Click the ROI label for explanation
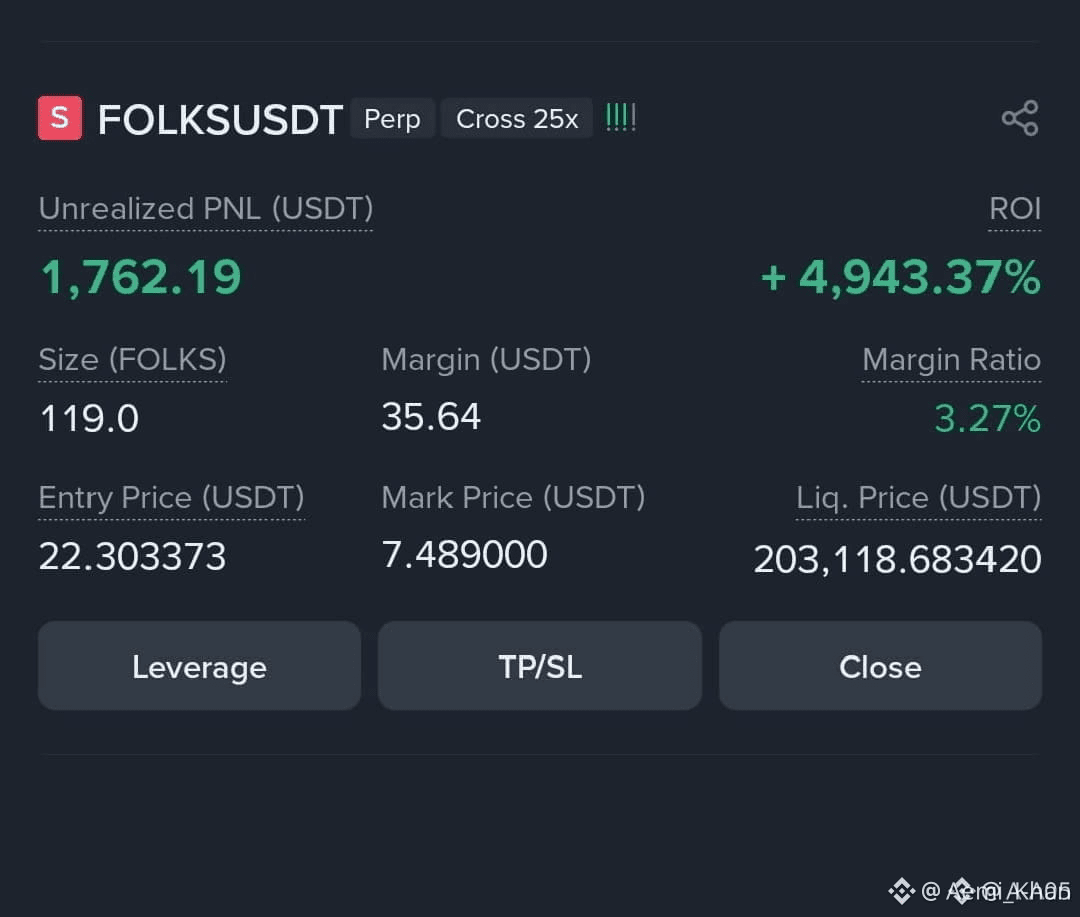This screenshot has height=917, width=1080. coord(1015,209)
